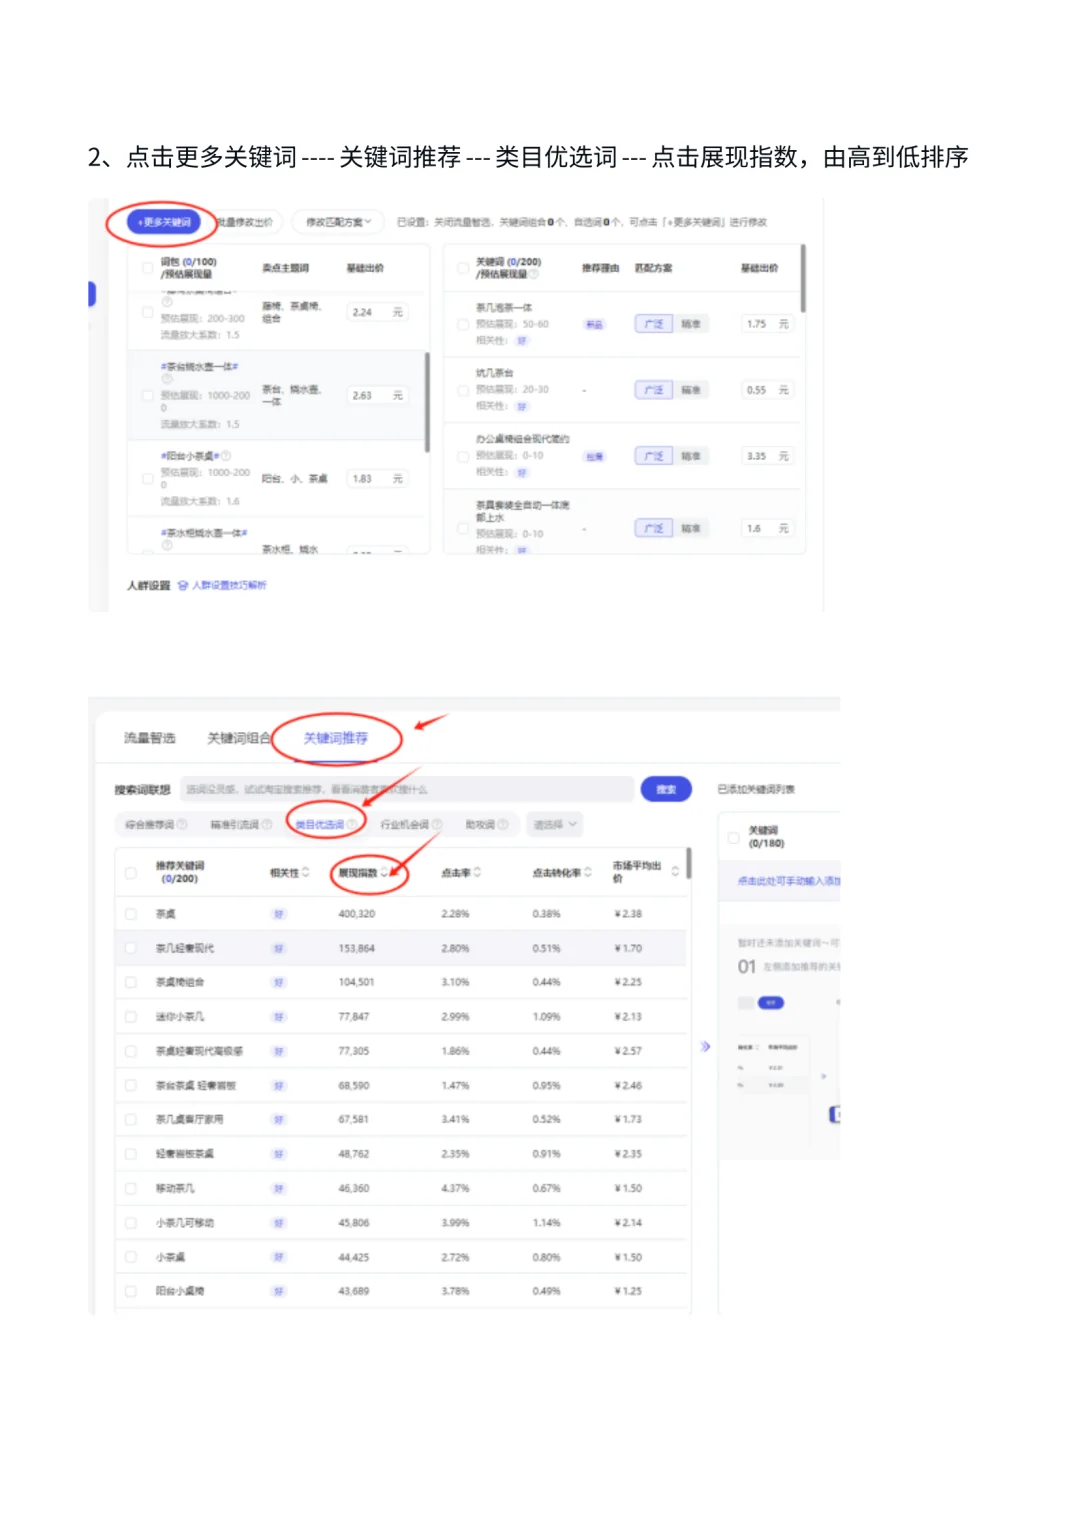Check the 茶桌椅组合 row checkbox
This screenshot has width=1080, height=1526.
tap(131, 982)
